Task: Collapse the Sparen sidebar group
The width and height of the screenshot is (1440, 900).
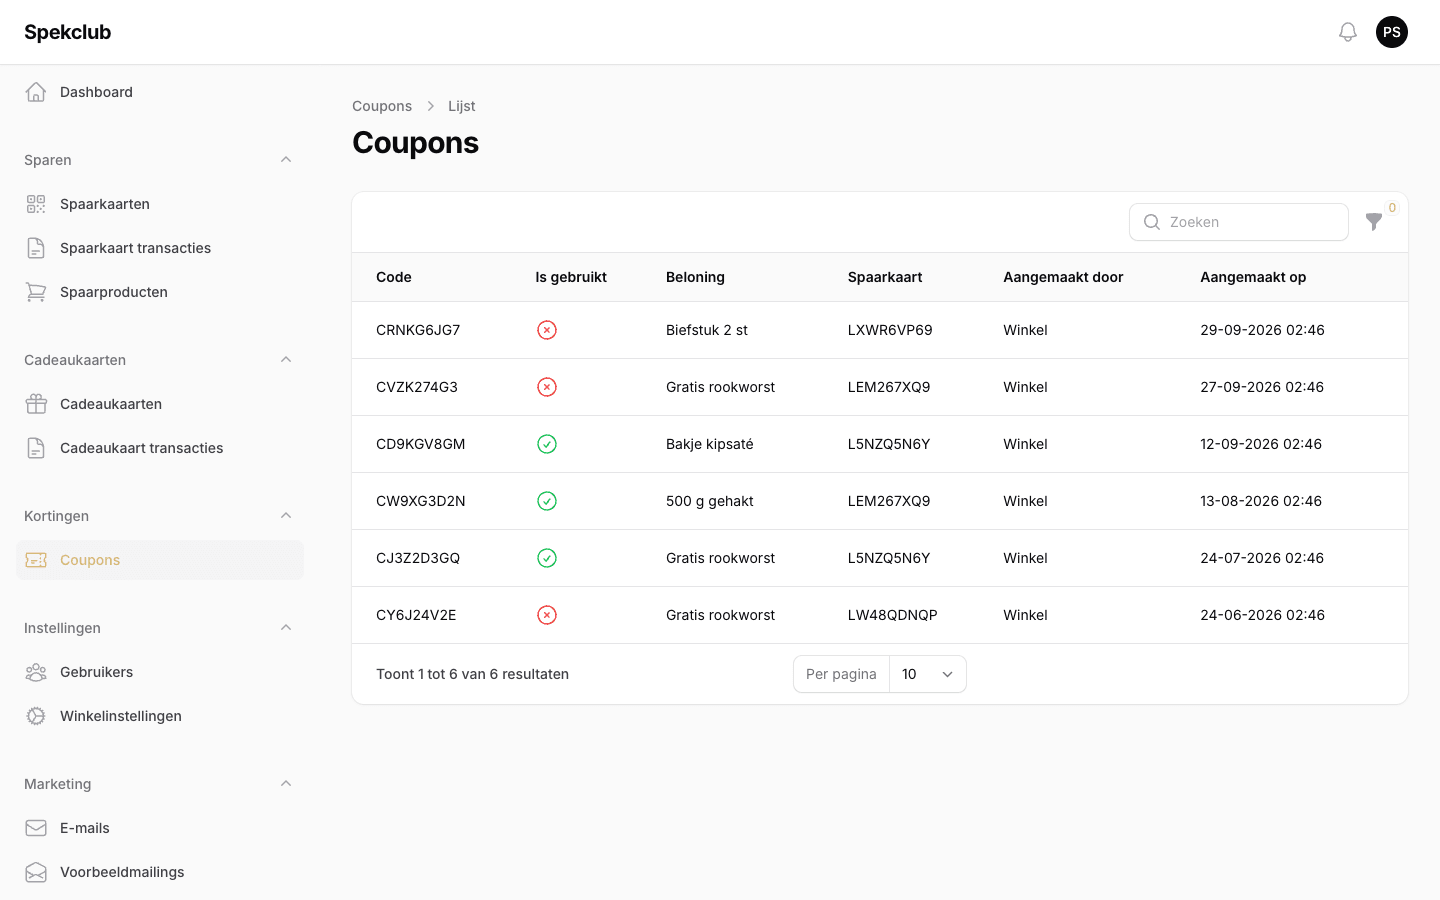Action: [286, 160]
